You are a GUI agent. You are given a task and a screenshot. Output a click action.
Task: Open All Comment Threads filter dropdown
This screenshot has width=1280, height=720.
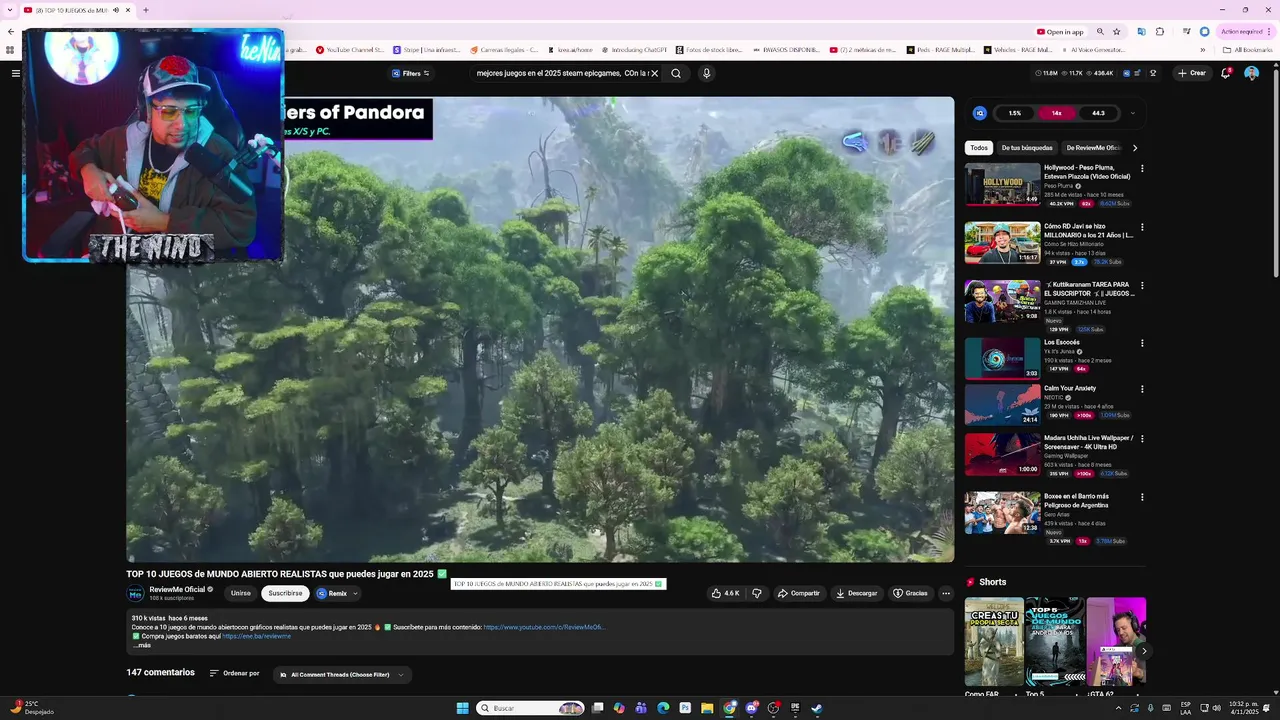(341, 675)
